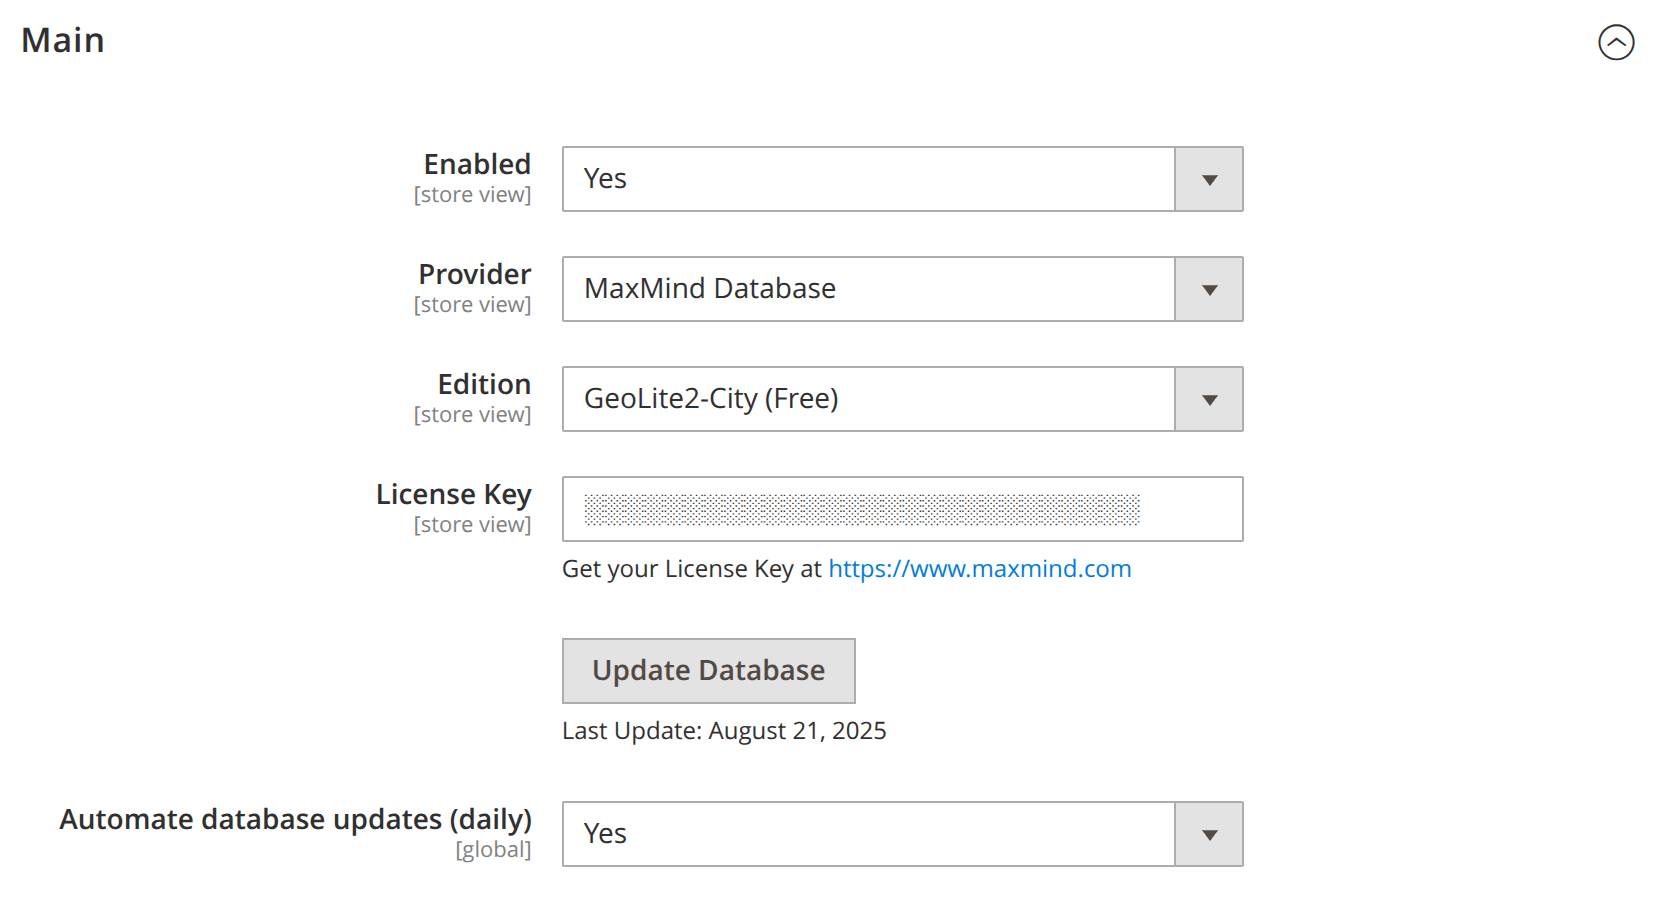Click the License Key field label
The width and height of the screenshot is (1666, 908).
click(x=453, y=495)
